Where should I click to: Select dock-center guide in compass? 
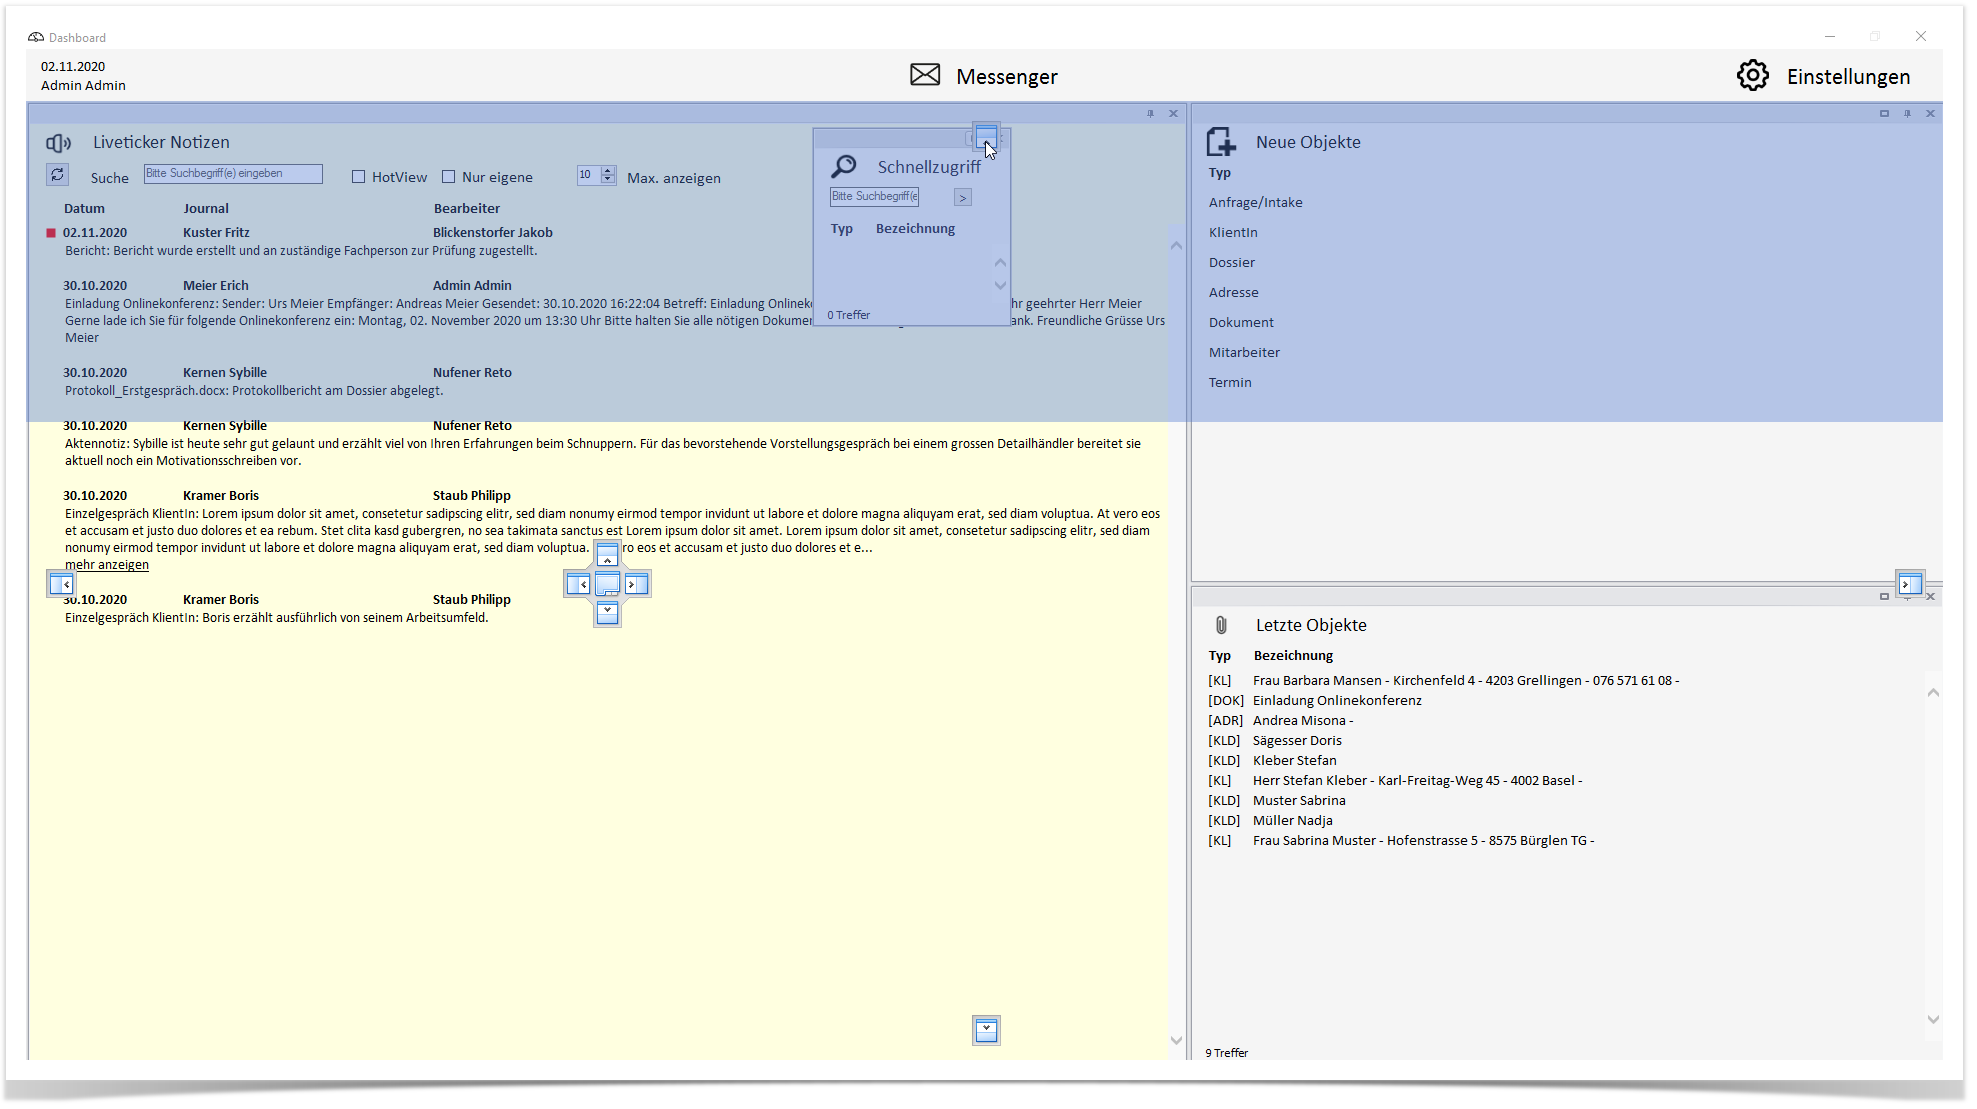[x=607, y=584]
